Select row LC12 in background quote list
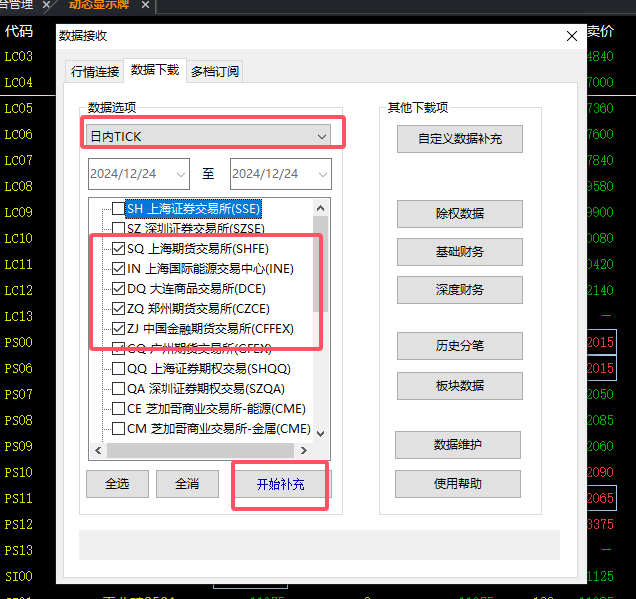The image size is (636, 599). point(19,290)
